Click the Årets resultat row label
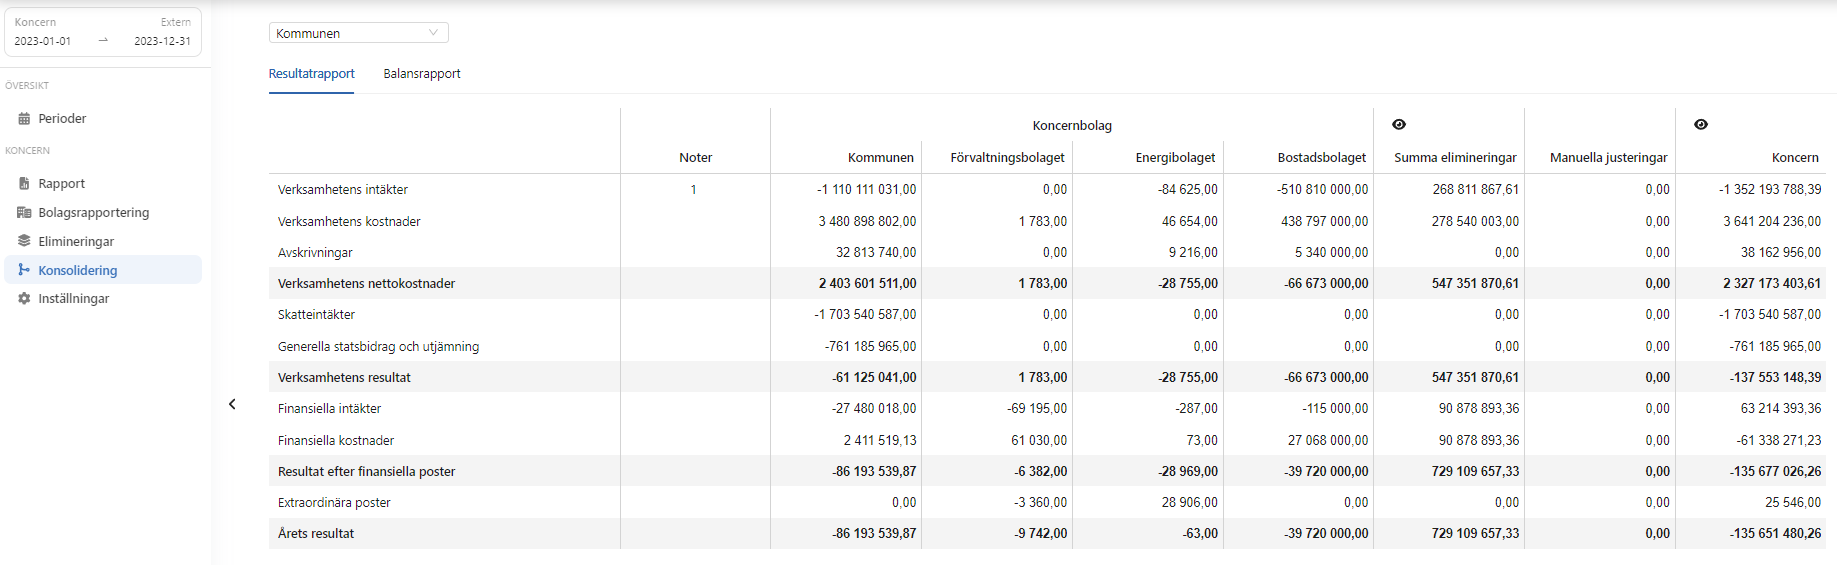The height and width of the screenshot is (565, 1837). [x=316, y=534]
